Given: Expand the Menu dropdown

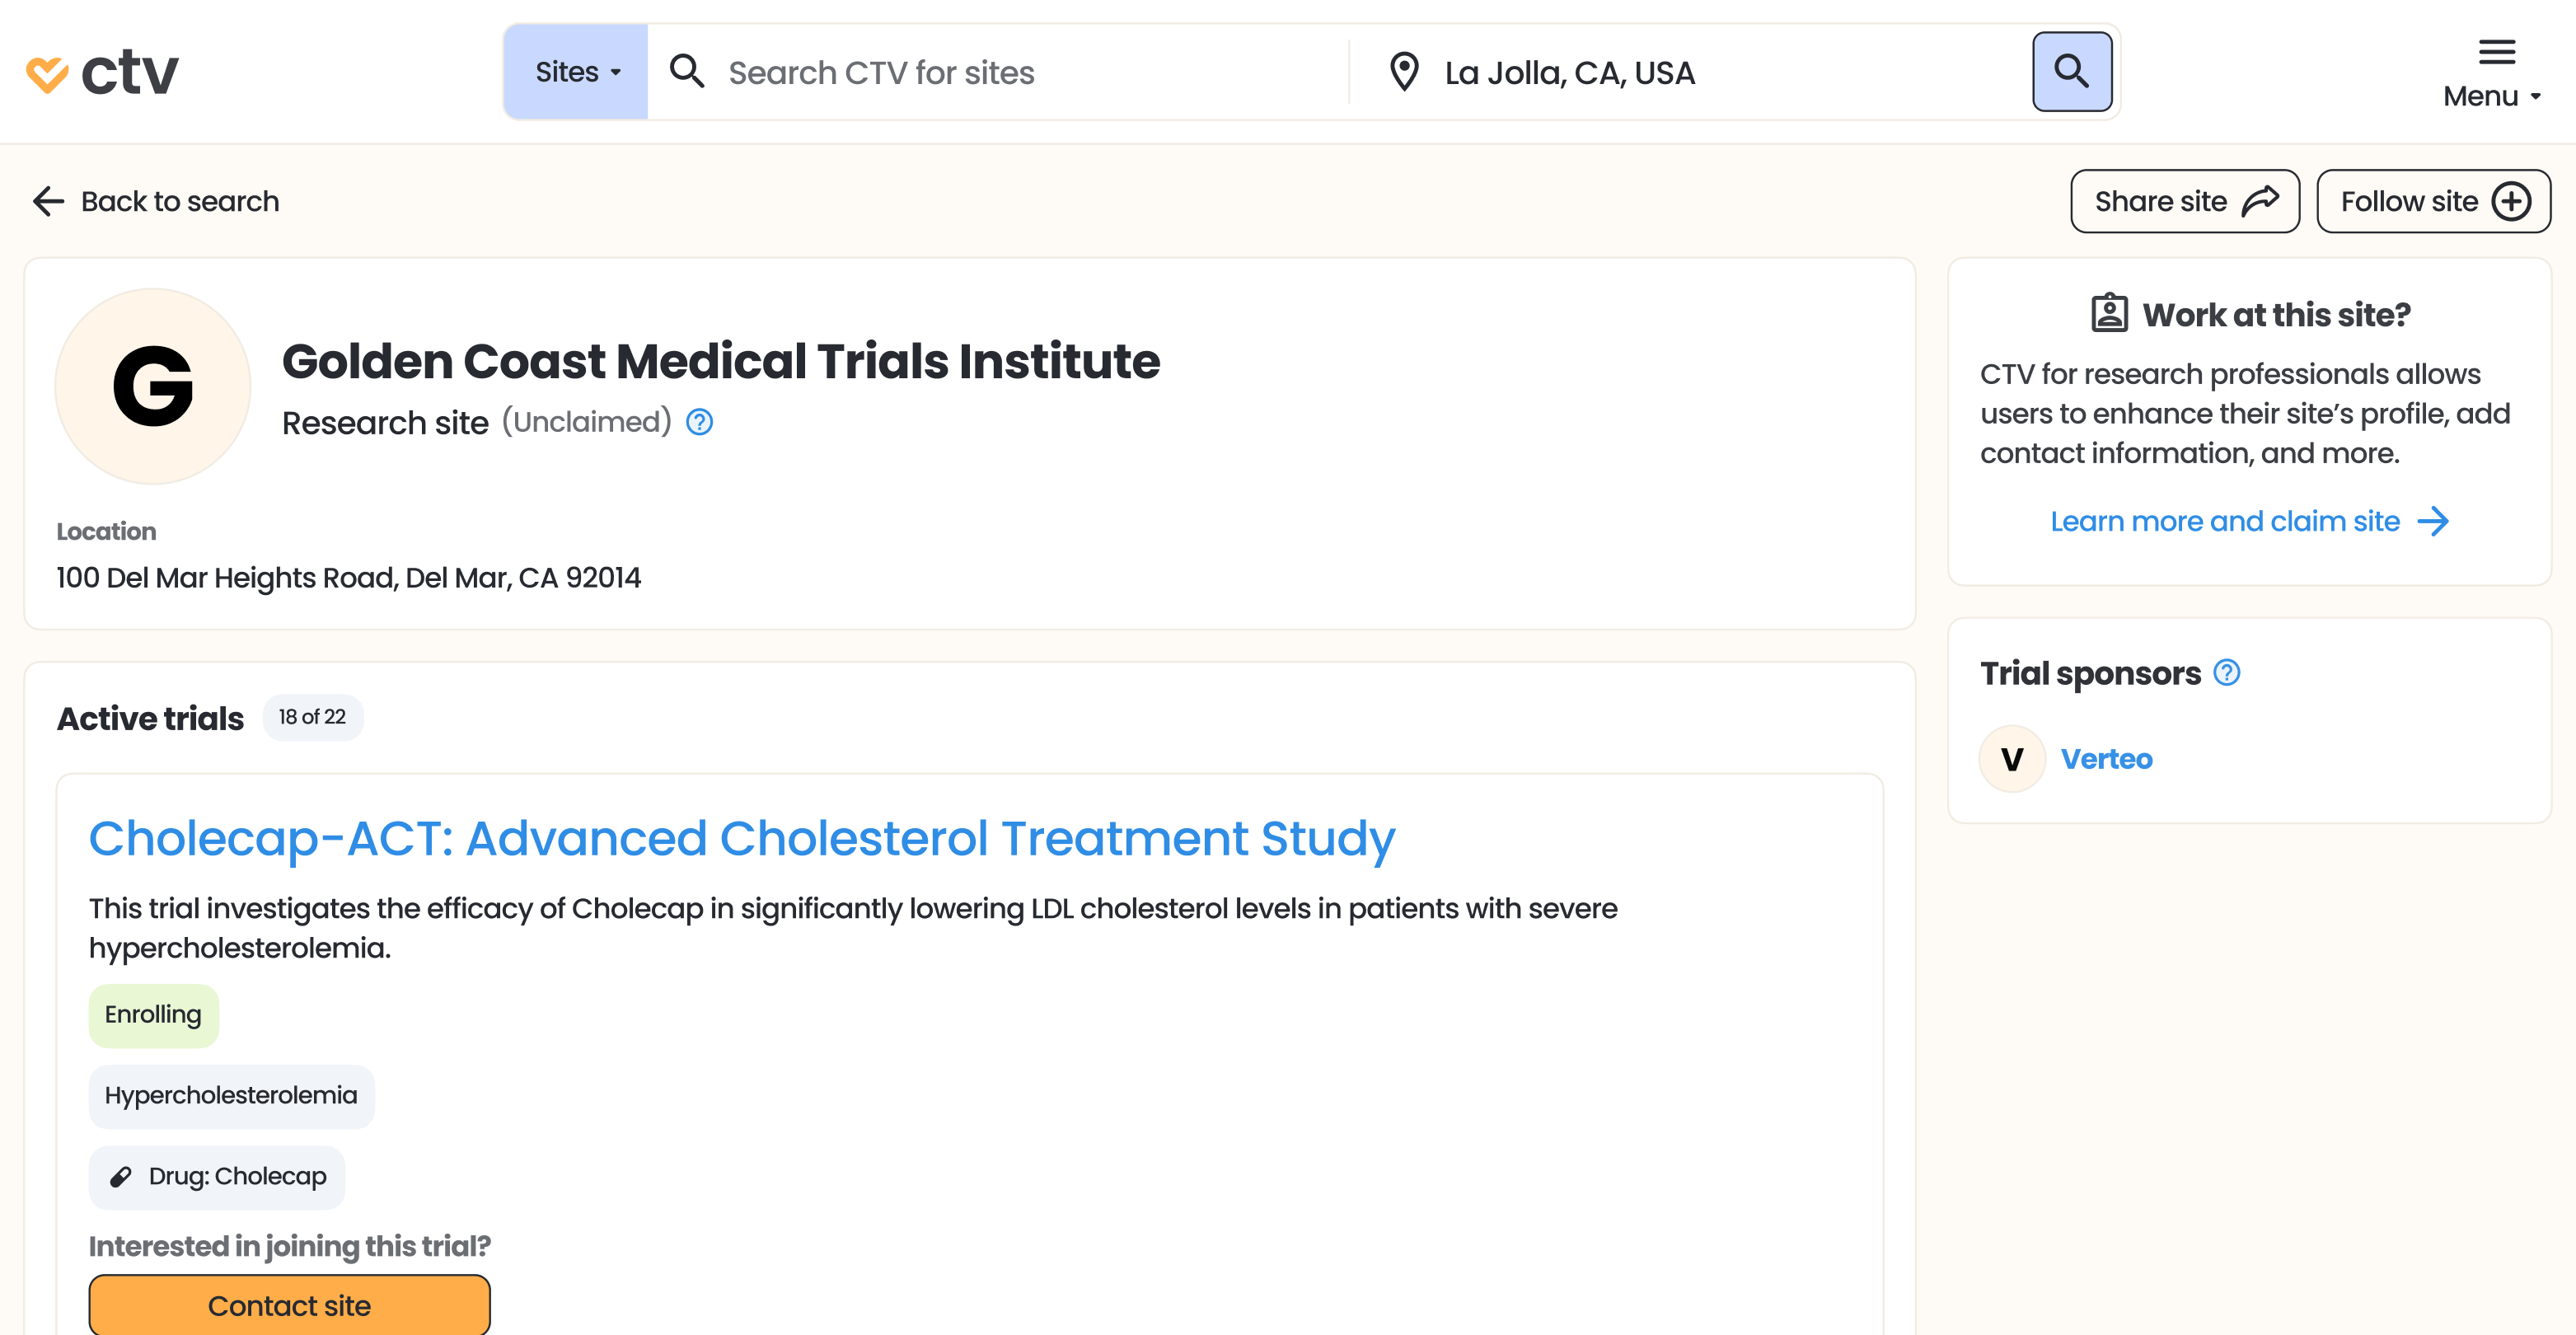Looking at the screenshot, I should pyautogui.click(x=2491, y=96).
